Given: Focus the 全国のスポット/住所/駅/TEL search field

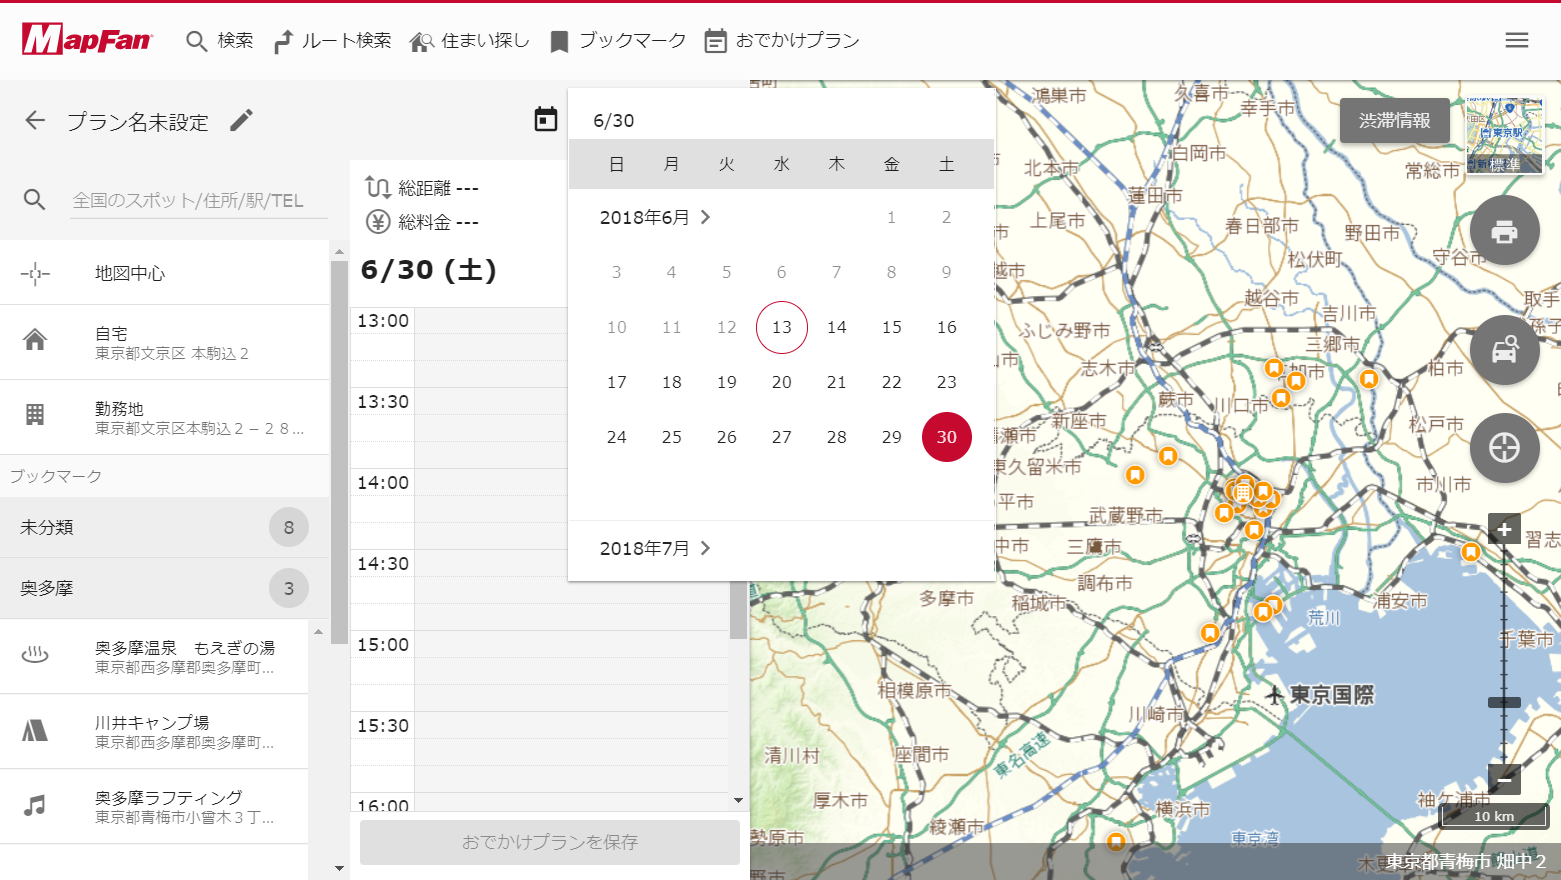Looking at the screenshot, I should (x=199, y=200).
